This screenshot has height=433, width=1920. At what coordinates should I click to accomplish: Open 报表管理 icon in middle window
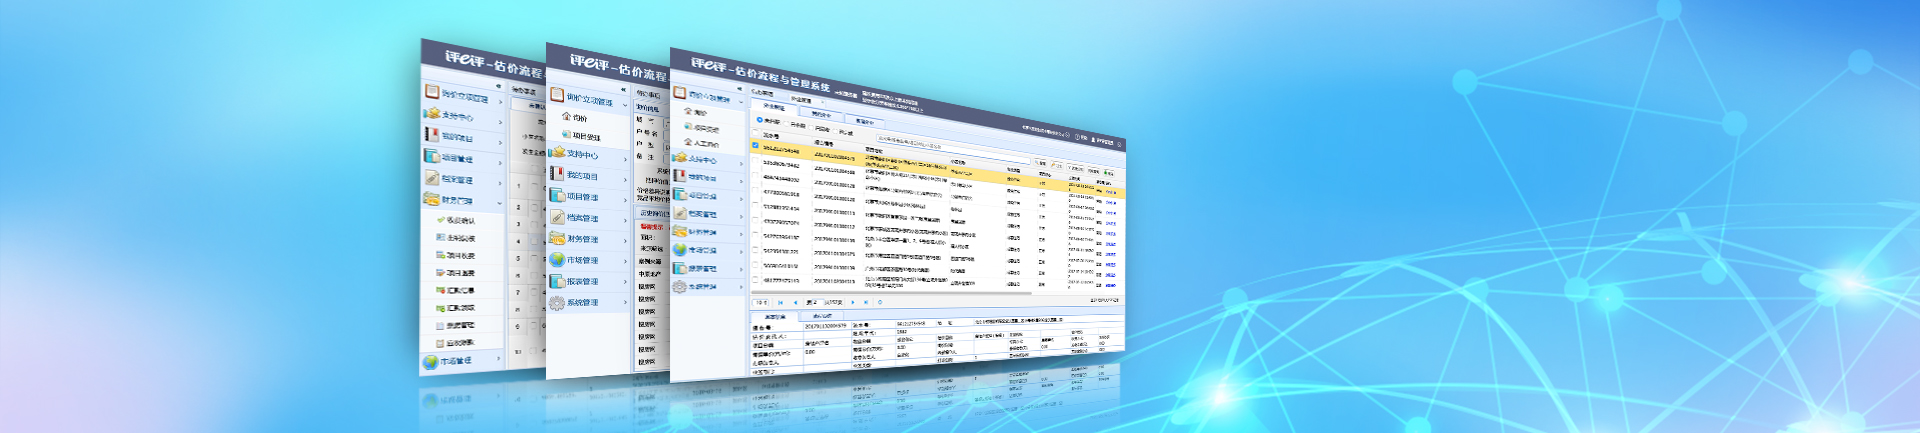click(x=557, y=280)
